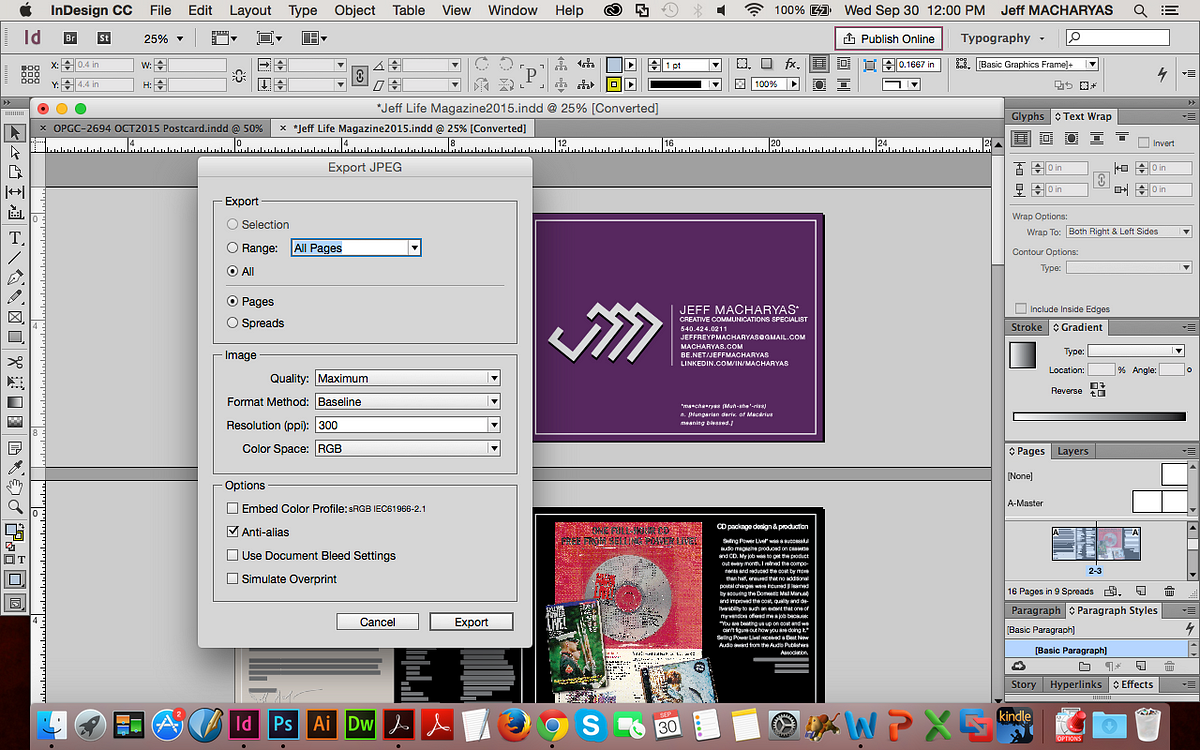1200x750 pixels.
Task: Open Adobe Stock via the St icon
Action: point(103,38)
